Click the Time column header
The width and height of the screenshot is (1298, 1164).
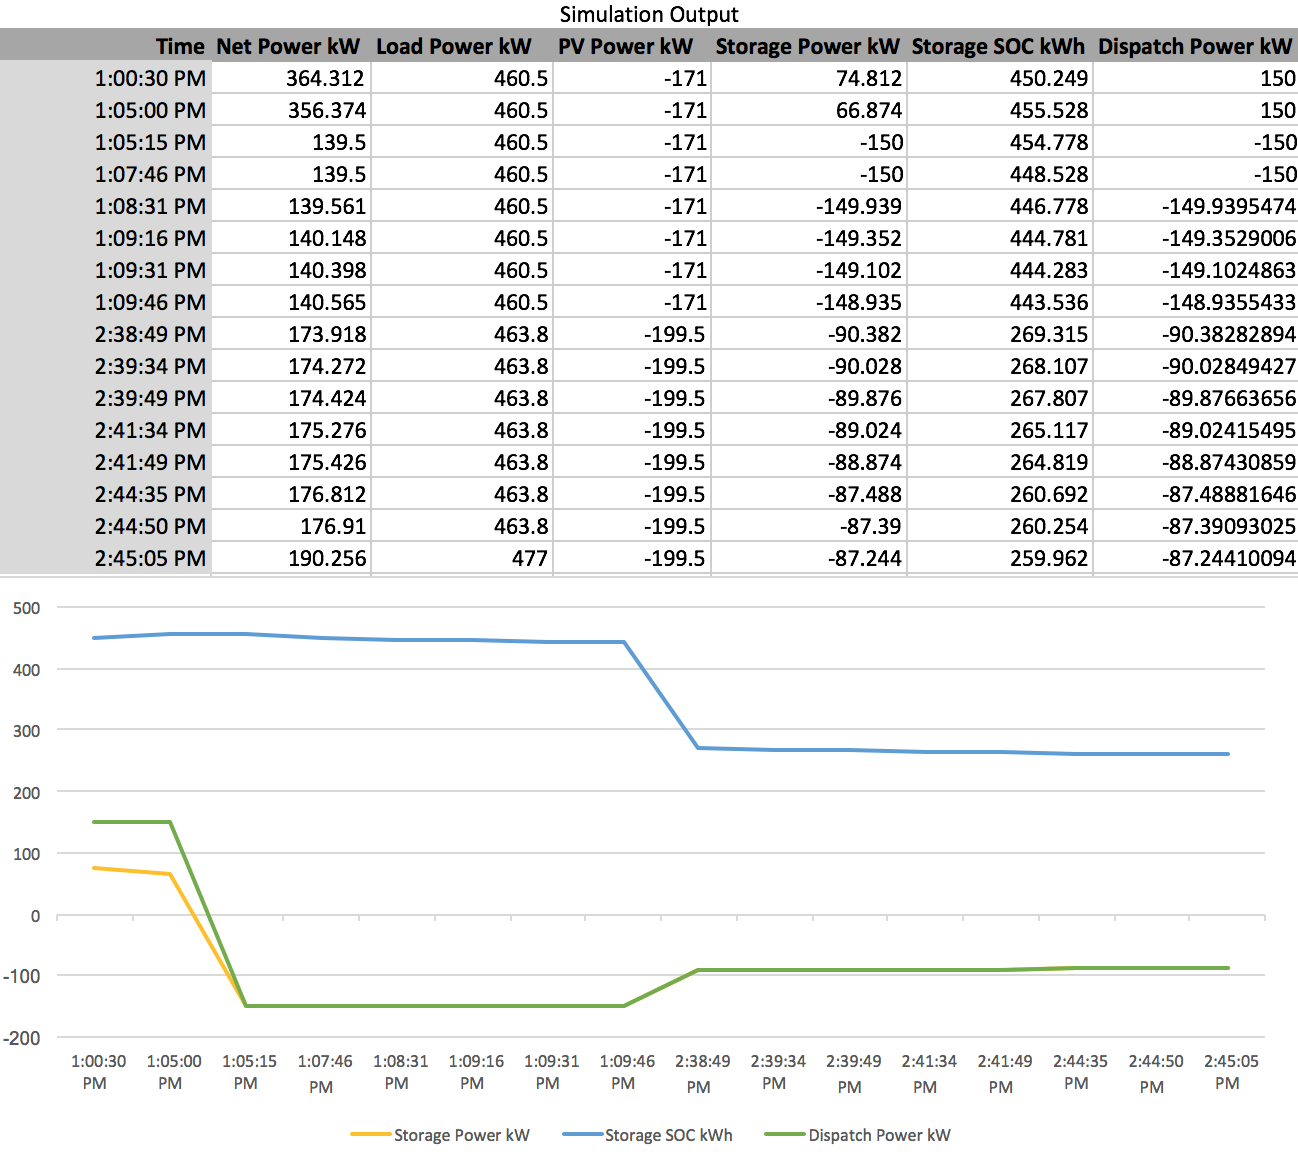[180, 46]
